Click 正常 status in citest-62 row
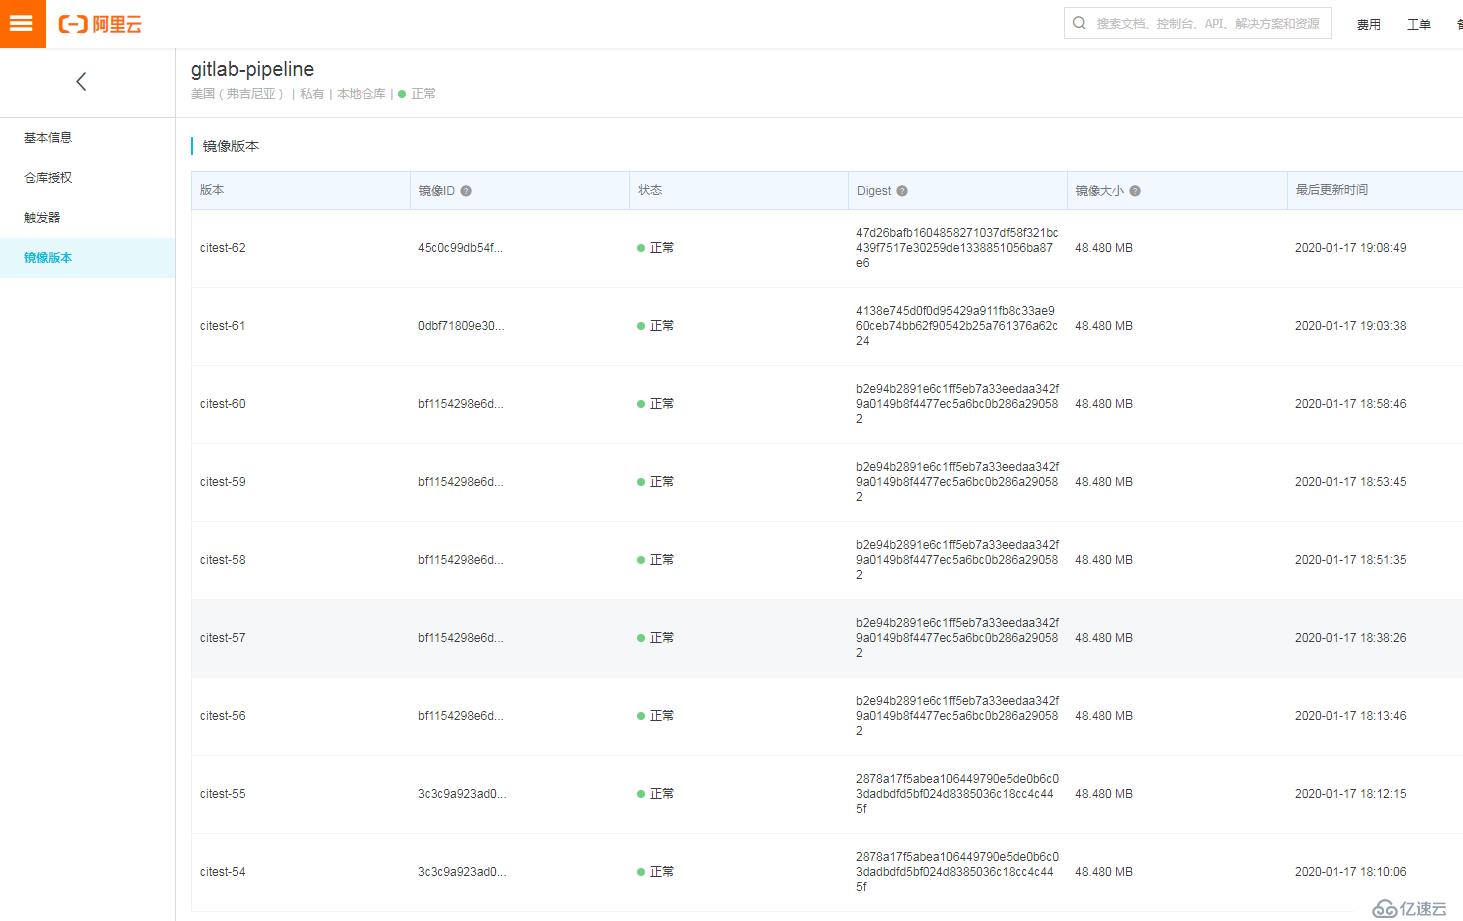Screen dimensions: 1463x921 [x=656, y=248]
